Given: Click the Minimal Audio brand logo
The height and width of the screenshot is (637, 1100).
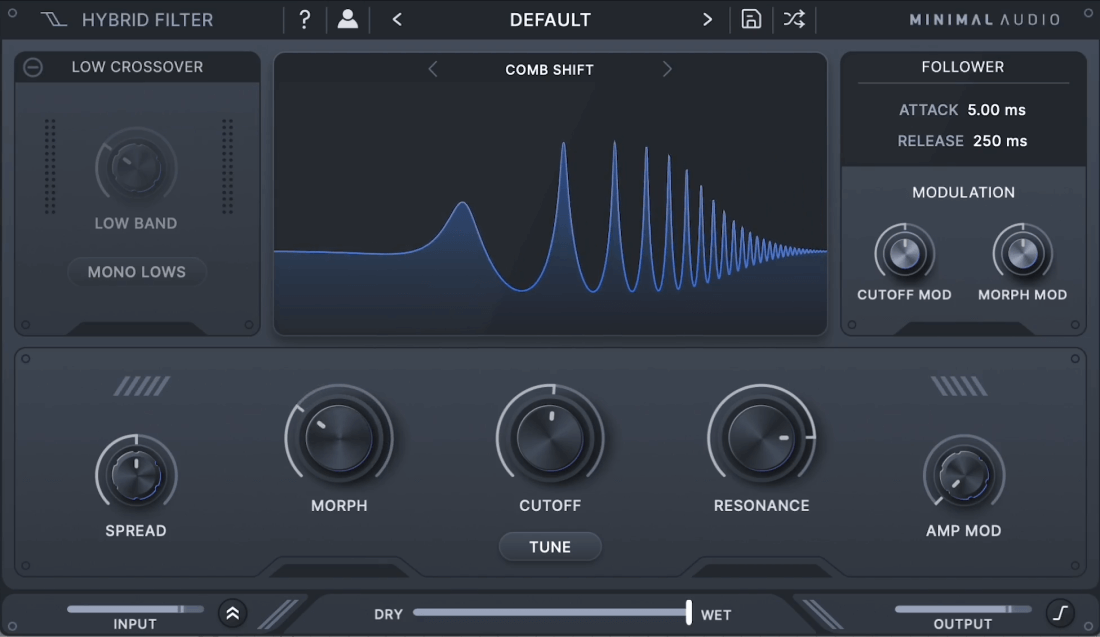Looking at the screenshot, I should coord(984,20).
